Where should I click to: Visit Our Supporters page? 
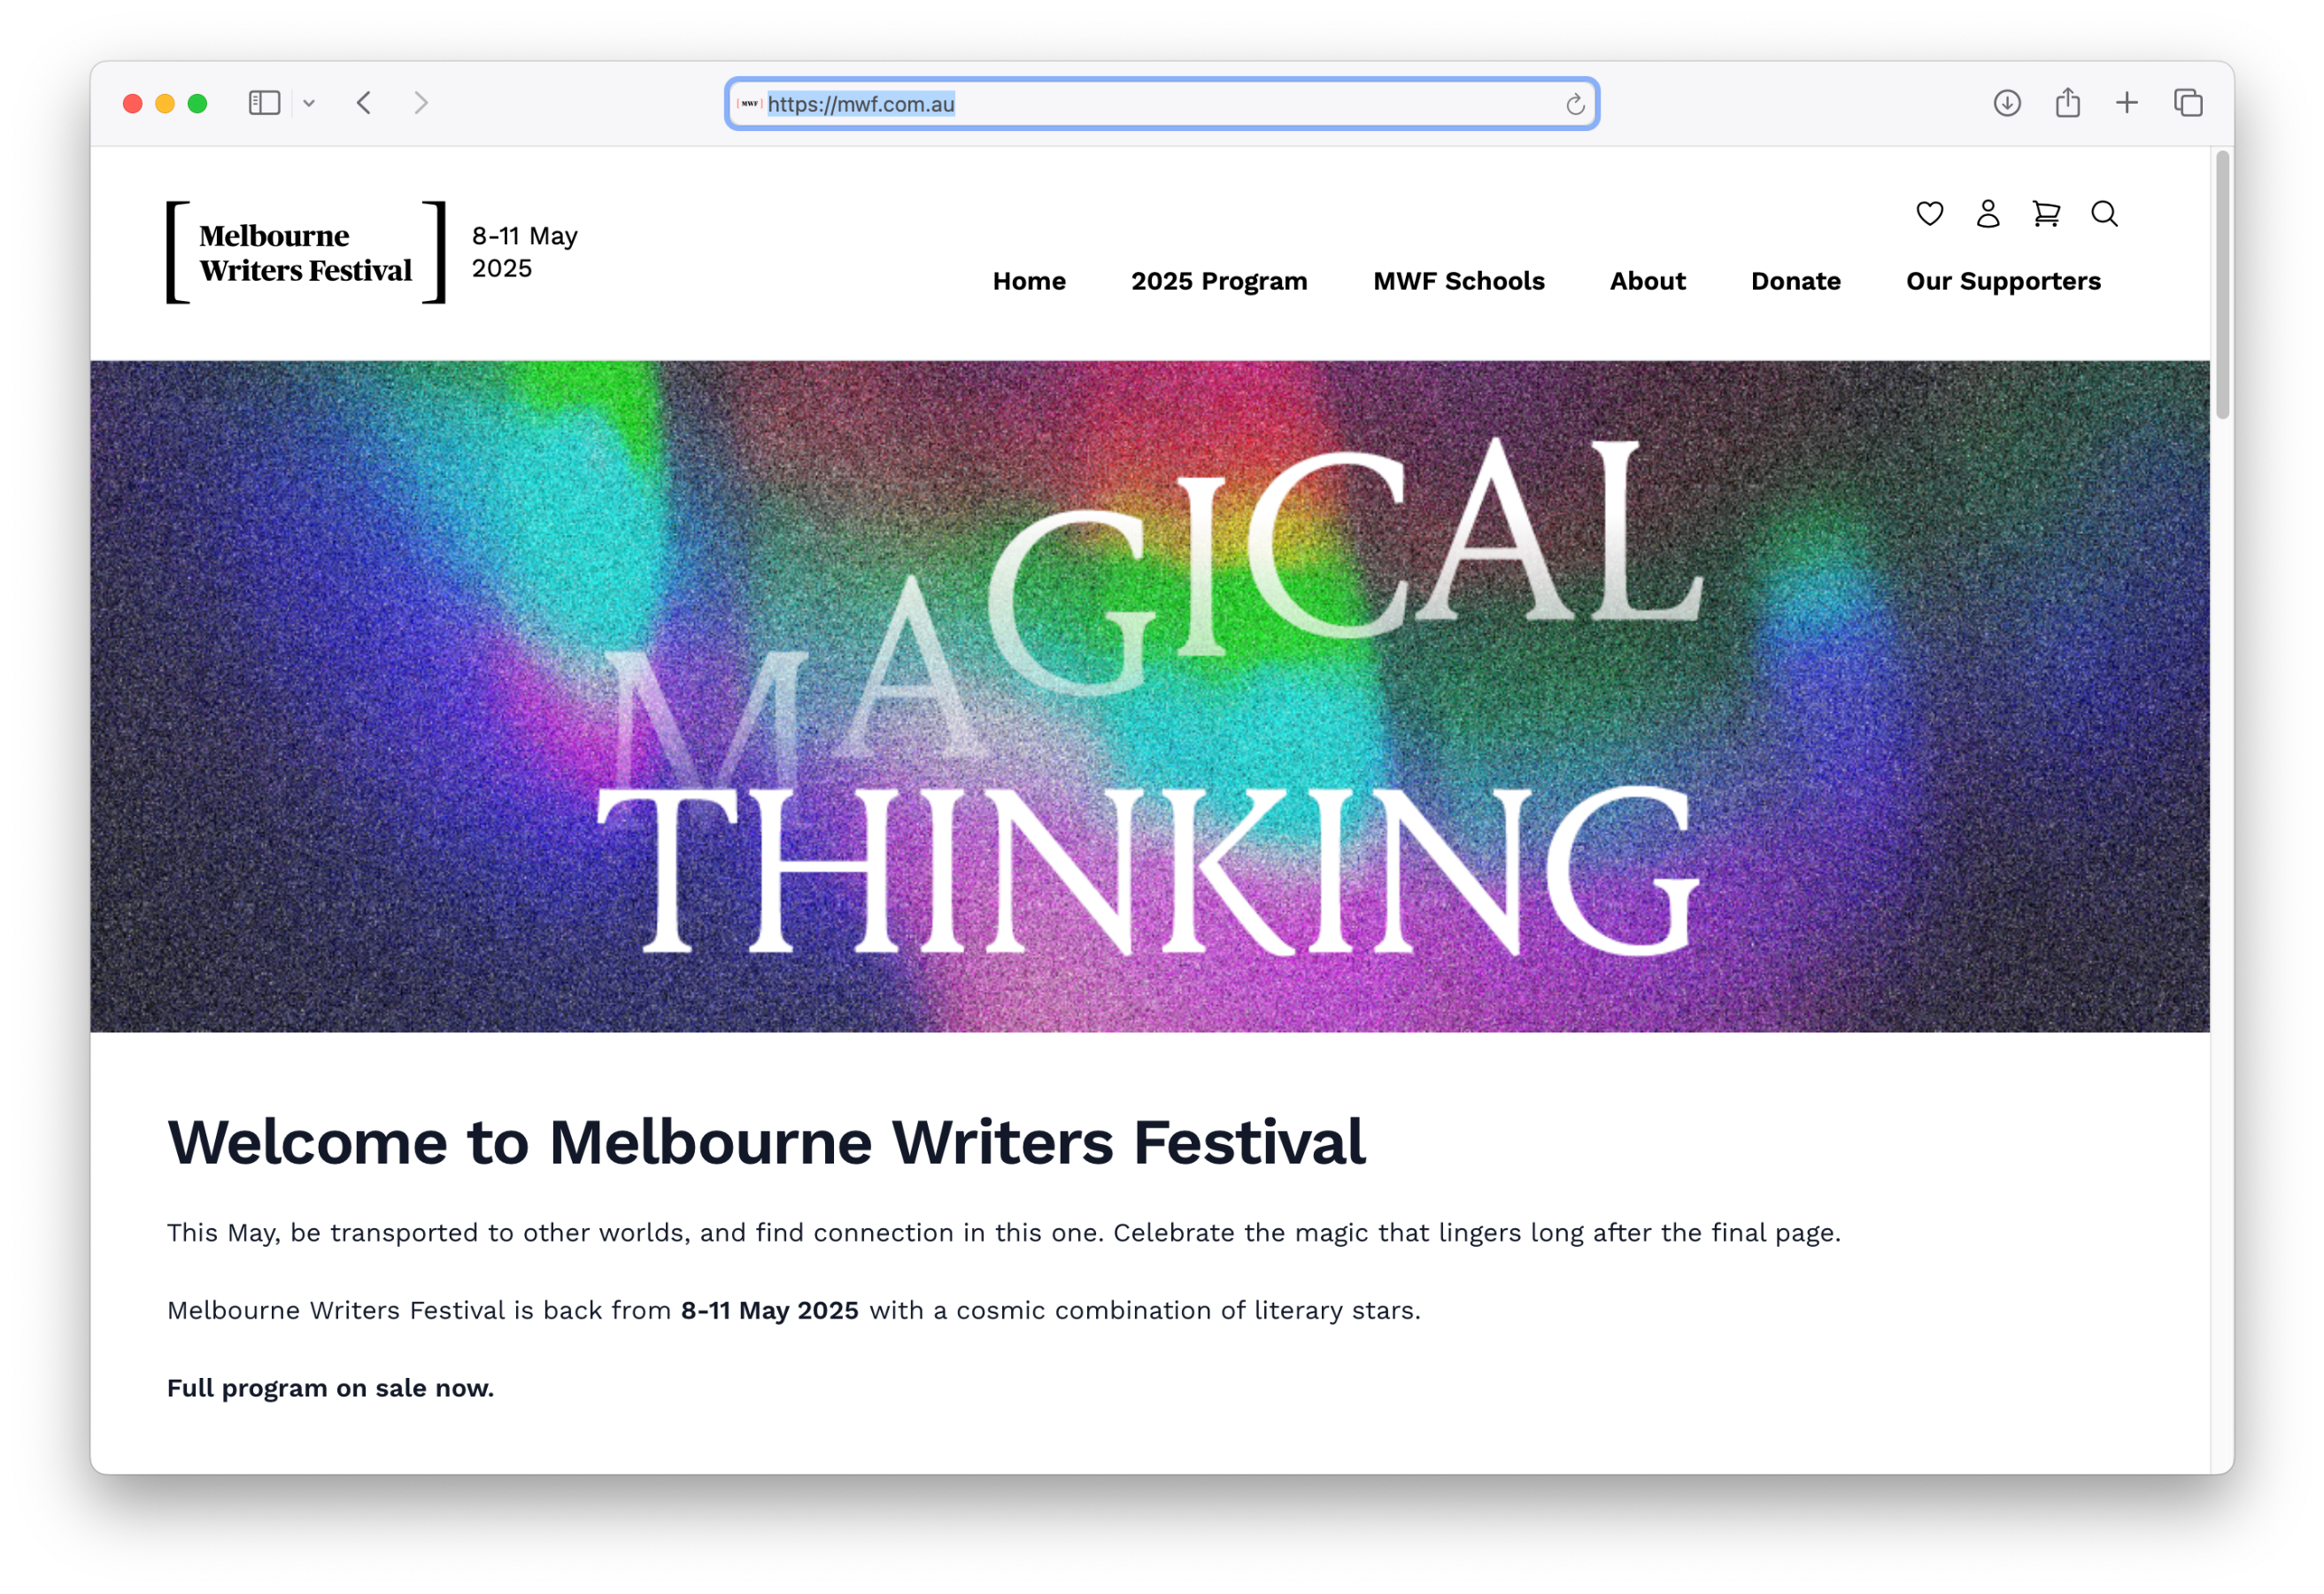2003,281
